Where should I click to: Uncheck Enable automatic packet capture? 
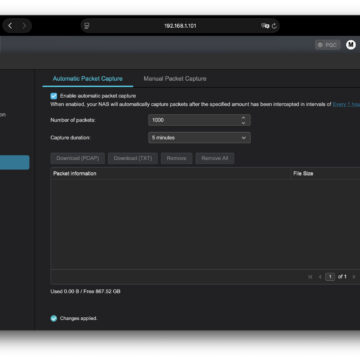point(54,96)
